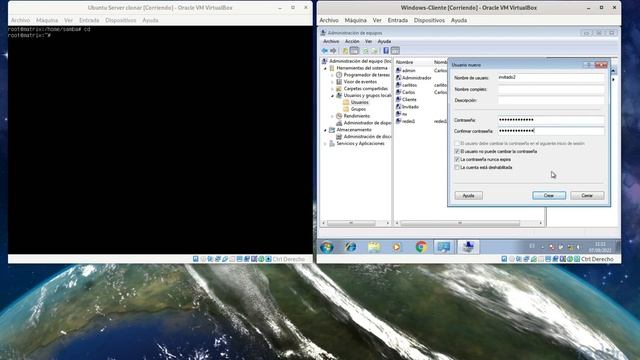Open Archivo menu in Ubuntu Server VirtualBox window

tap(20, 20)
